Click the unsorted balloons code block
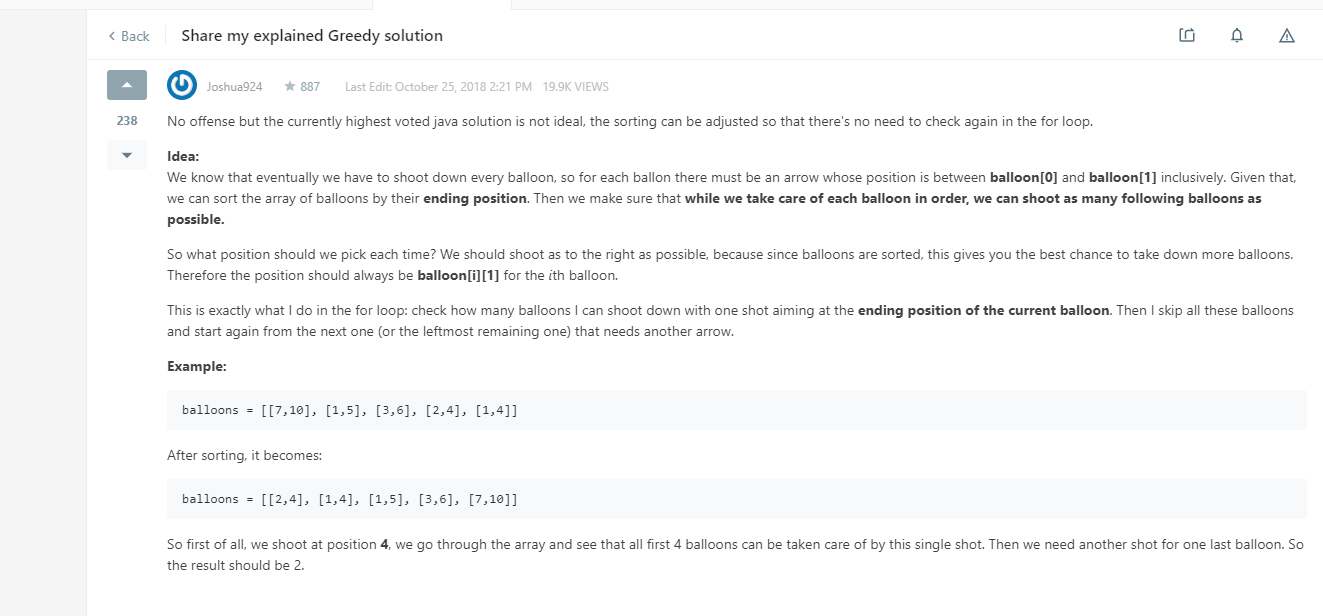Screen dimensions: 1323x616 (x=736, y=410)
